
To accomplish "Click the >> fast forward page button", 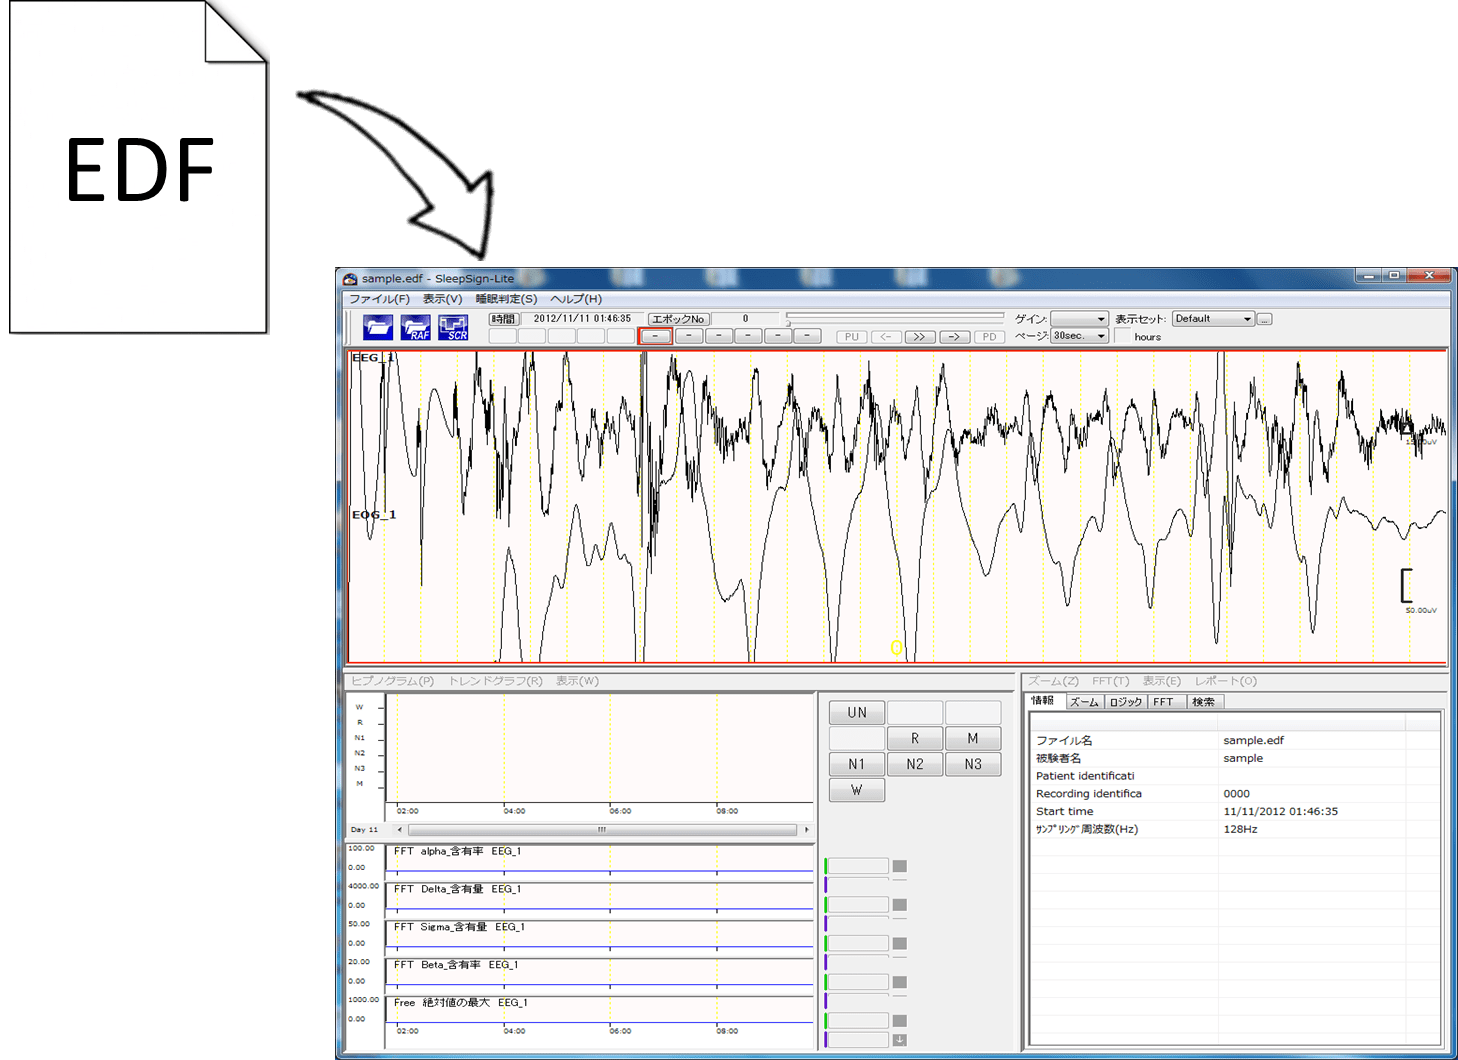I will pyautogui.click(x=918, y=337).
